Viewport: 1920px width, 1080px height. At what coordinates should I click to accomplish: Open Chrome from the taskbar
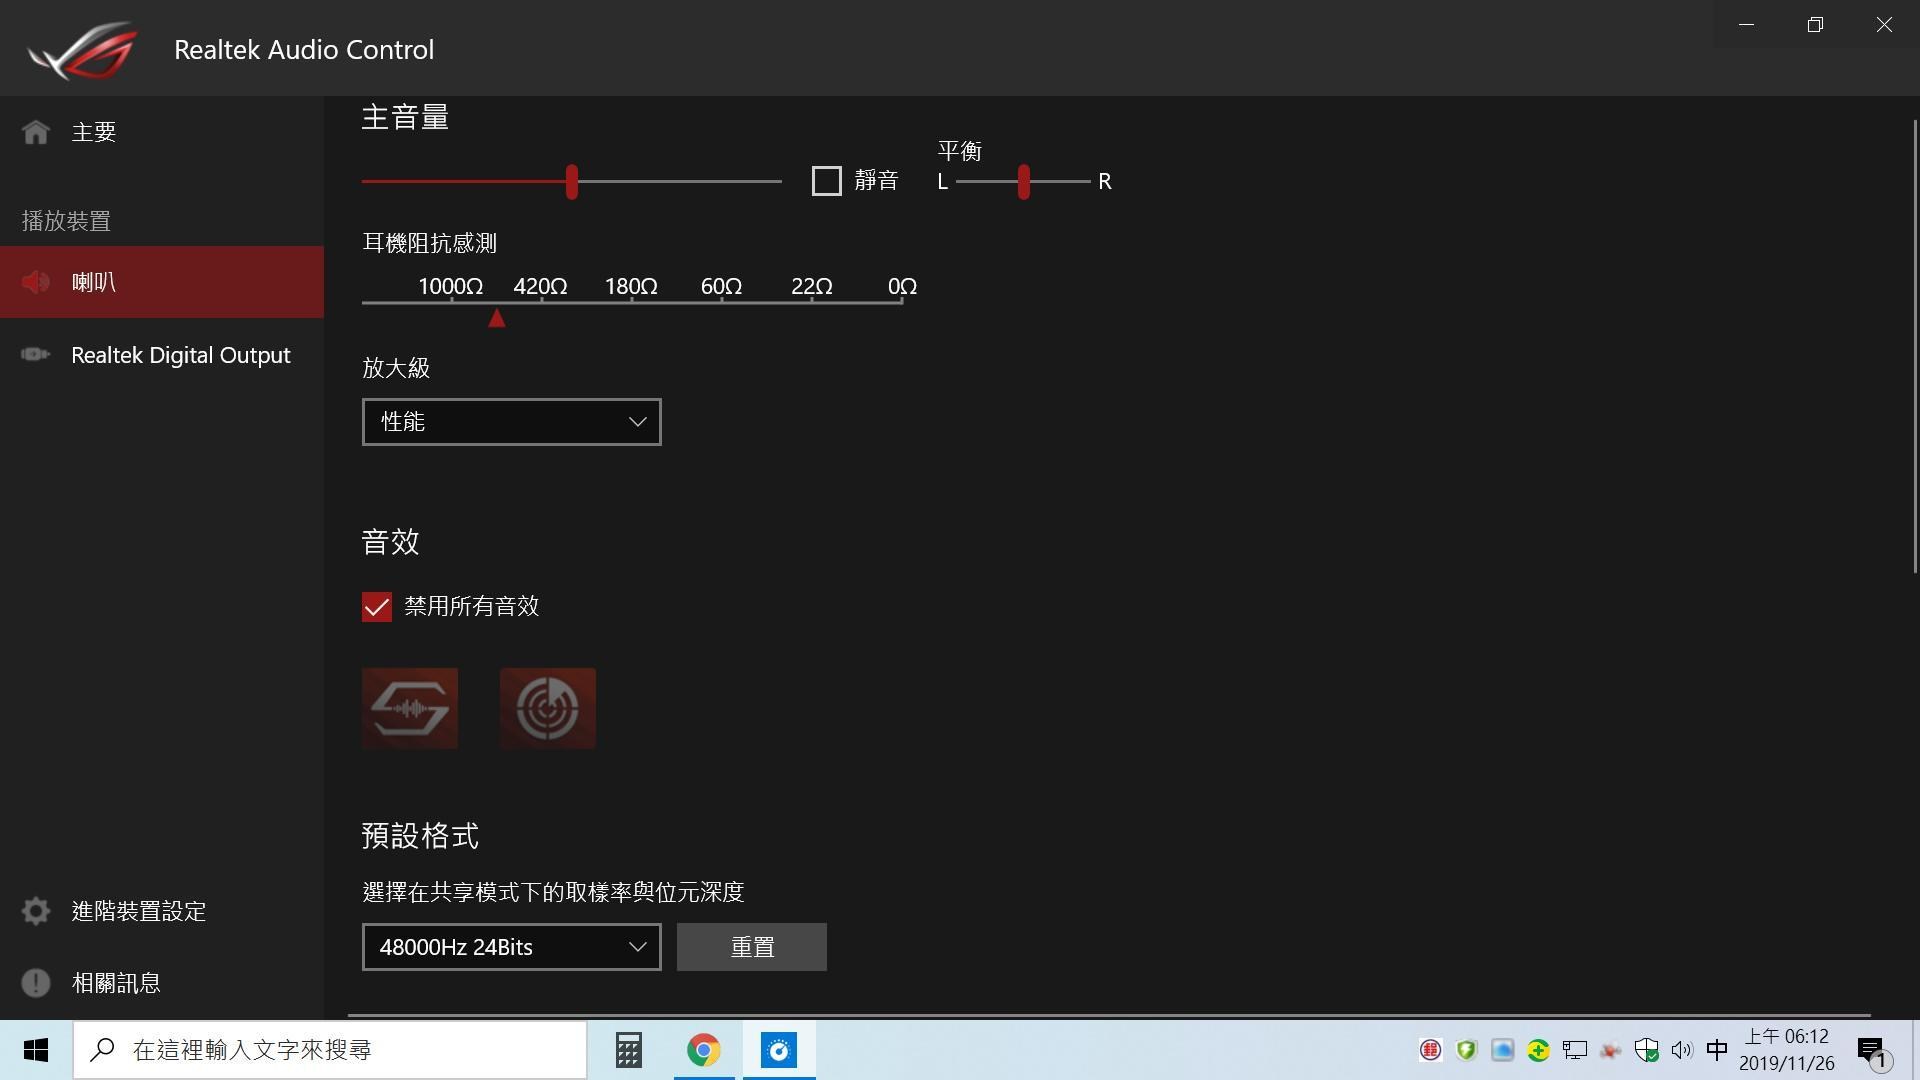point(704,1050)
